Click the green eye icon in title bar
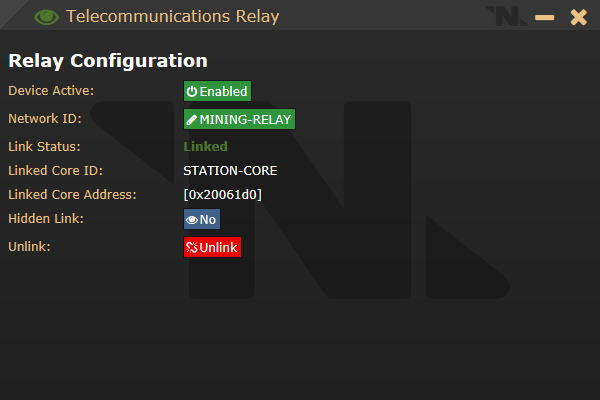Screen dimensions: 600x400 (46, 17)
